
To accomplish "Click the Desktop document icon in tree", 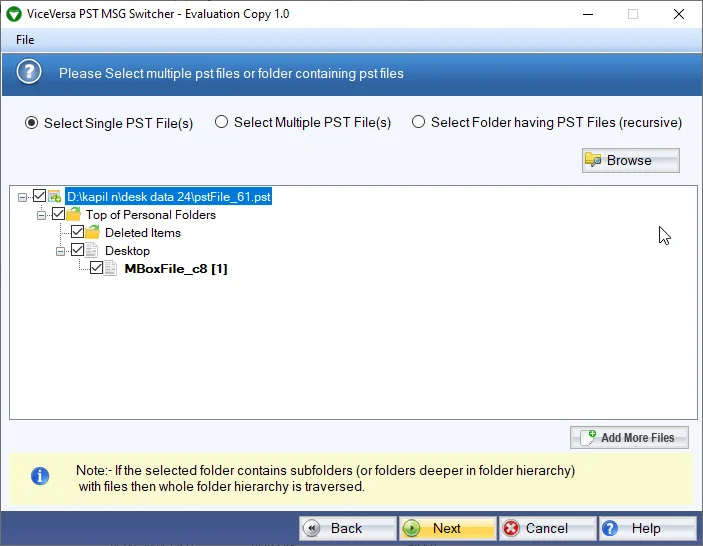I will [x=91, y=250].
